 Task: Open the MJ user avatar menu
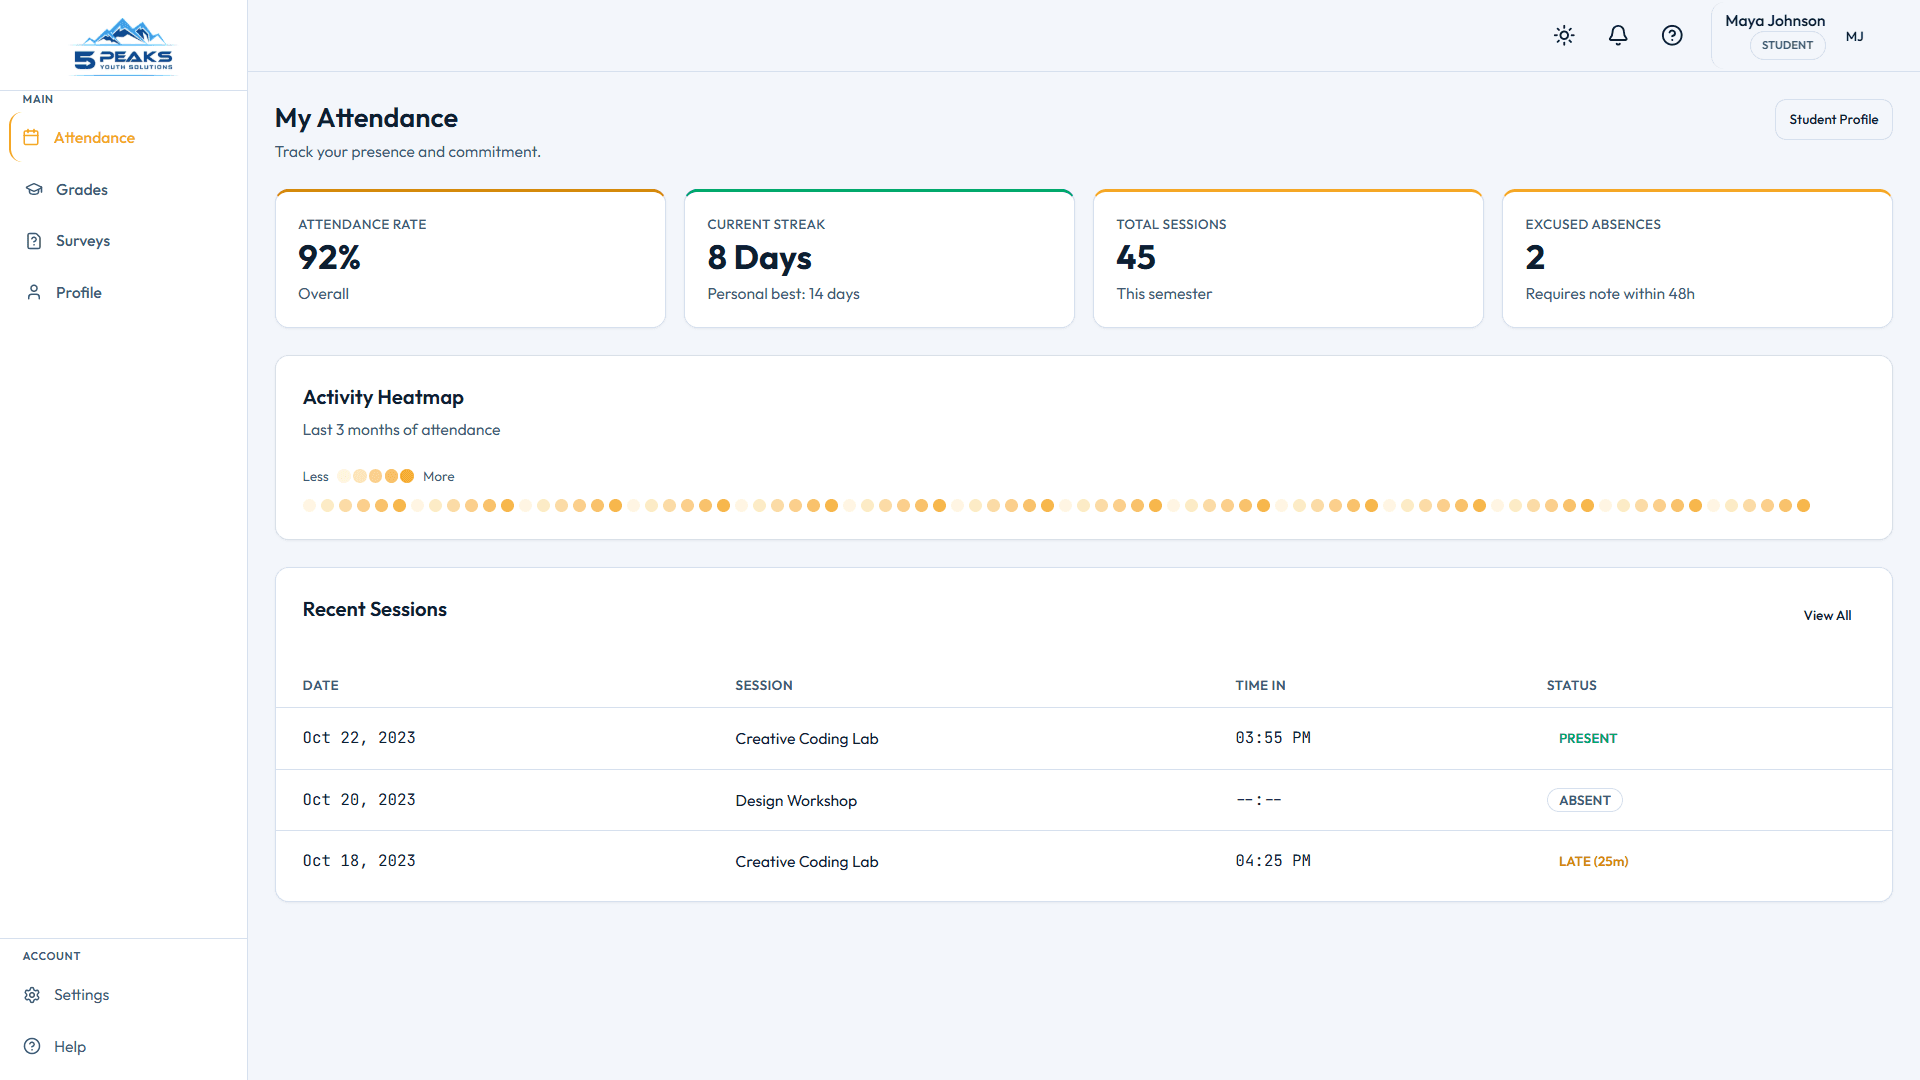(x=1855, y=37)
